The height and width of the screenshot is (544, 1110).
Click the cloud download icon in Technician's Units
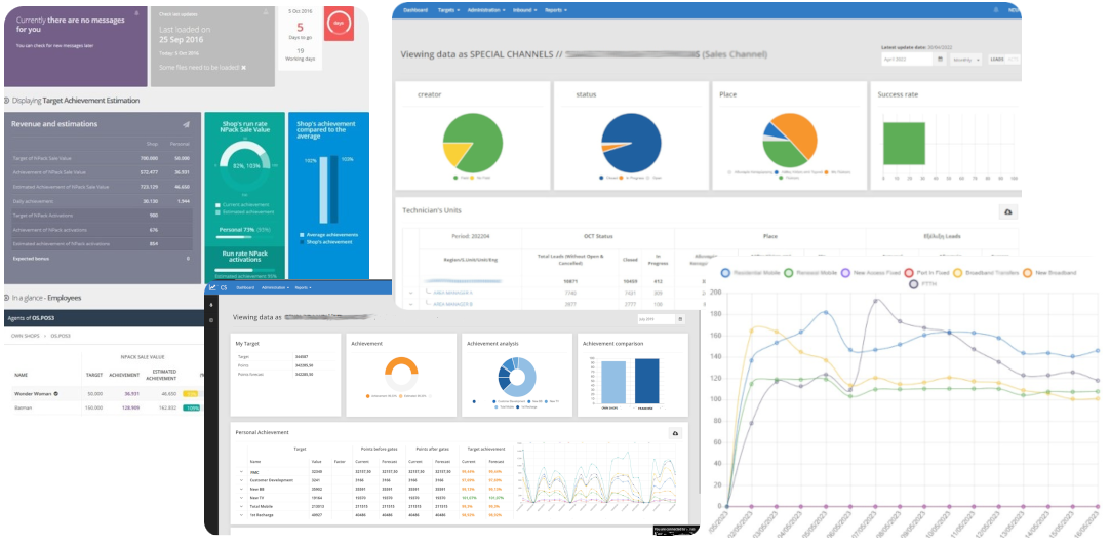pos(1007,212)
